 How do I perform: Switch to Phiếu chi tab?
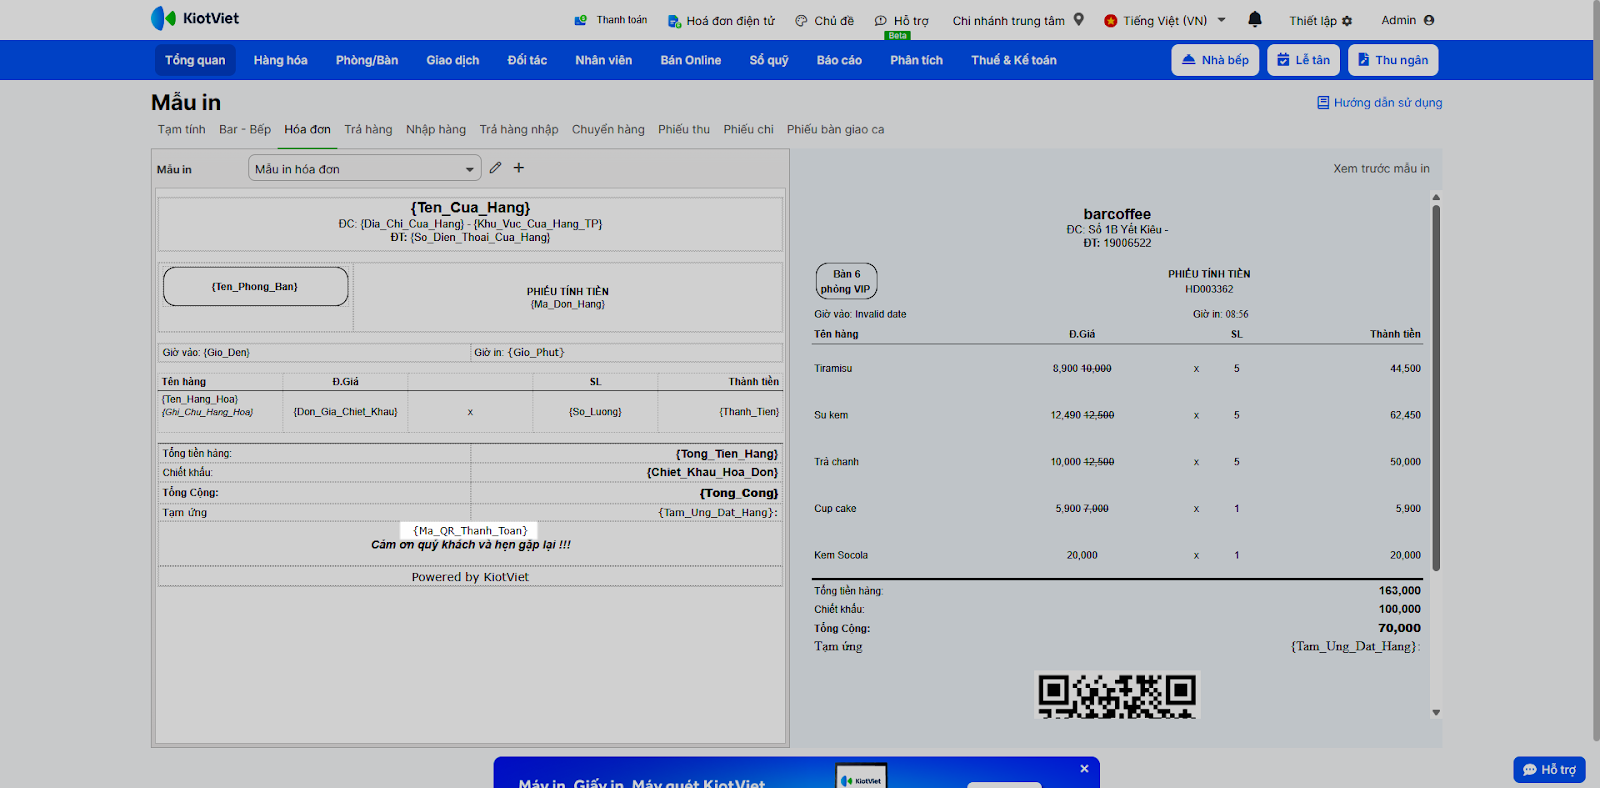(x=749, y=129)
